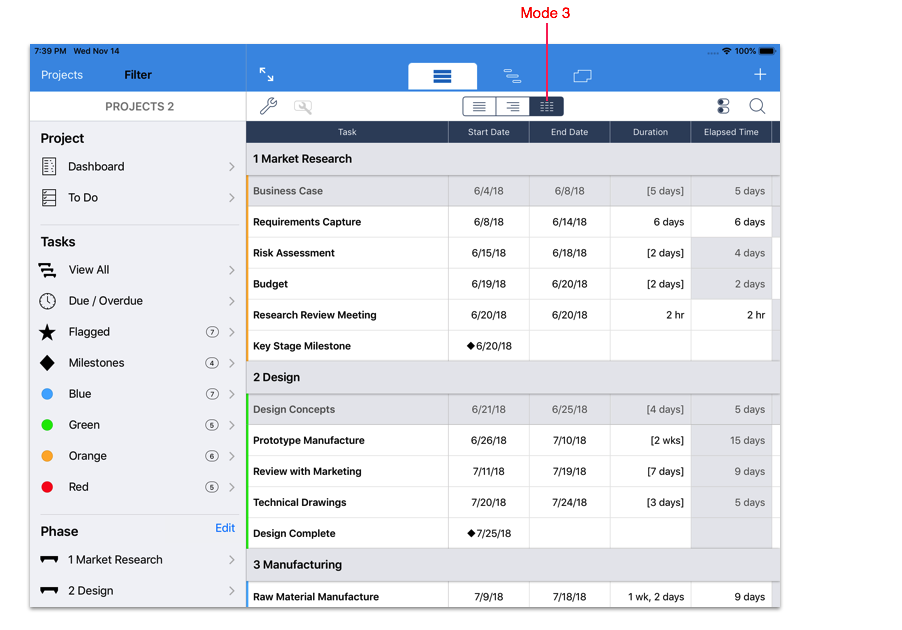Click the plus add icon
Screen dimensions: 902x630
[760, 75]
